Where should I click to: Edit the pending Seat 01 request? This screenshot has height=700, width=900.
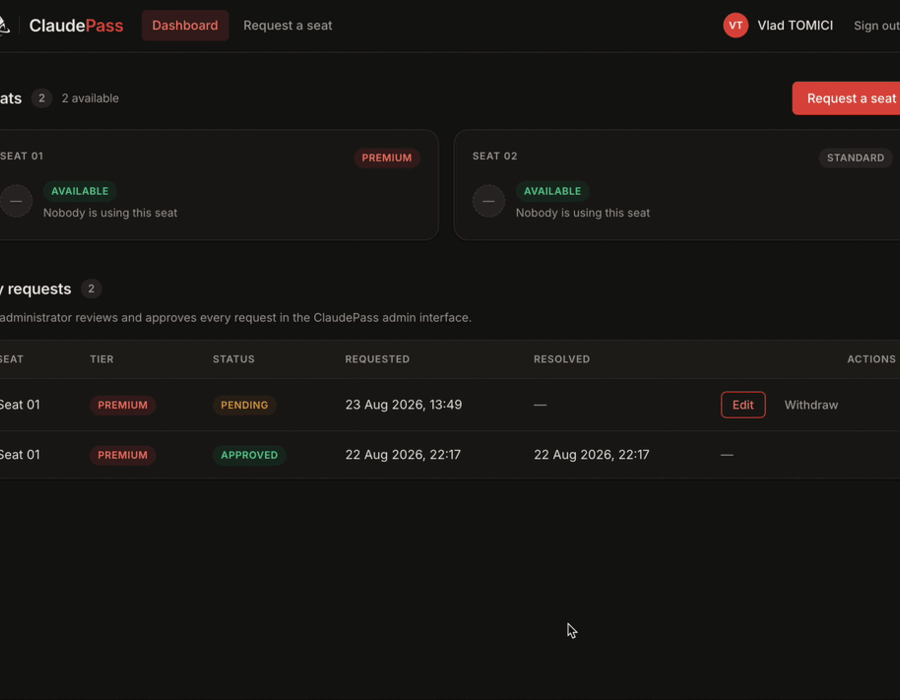[x=743, y=405]
